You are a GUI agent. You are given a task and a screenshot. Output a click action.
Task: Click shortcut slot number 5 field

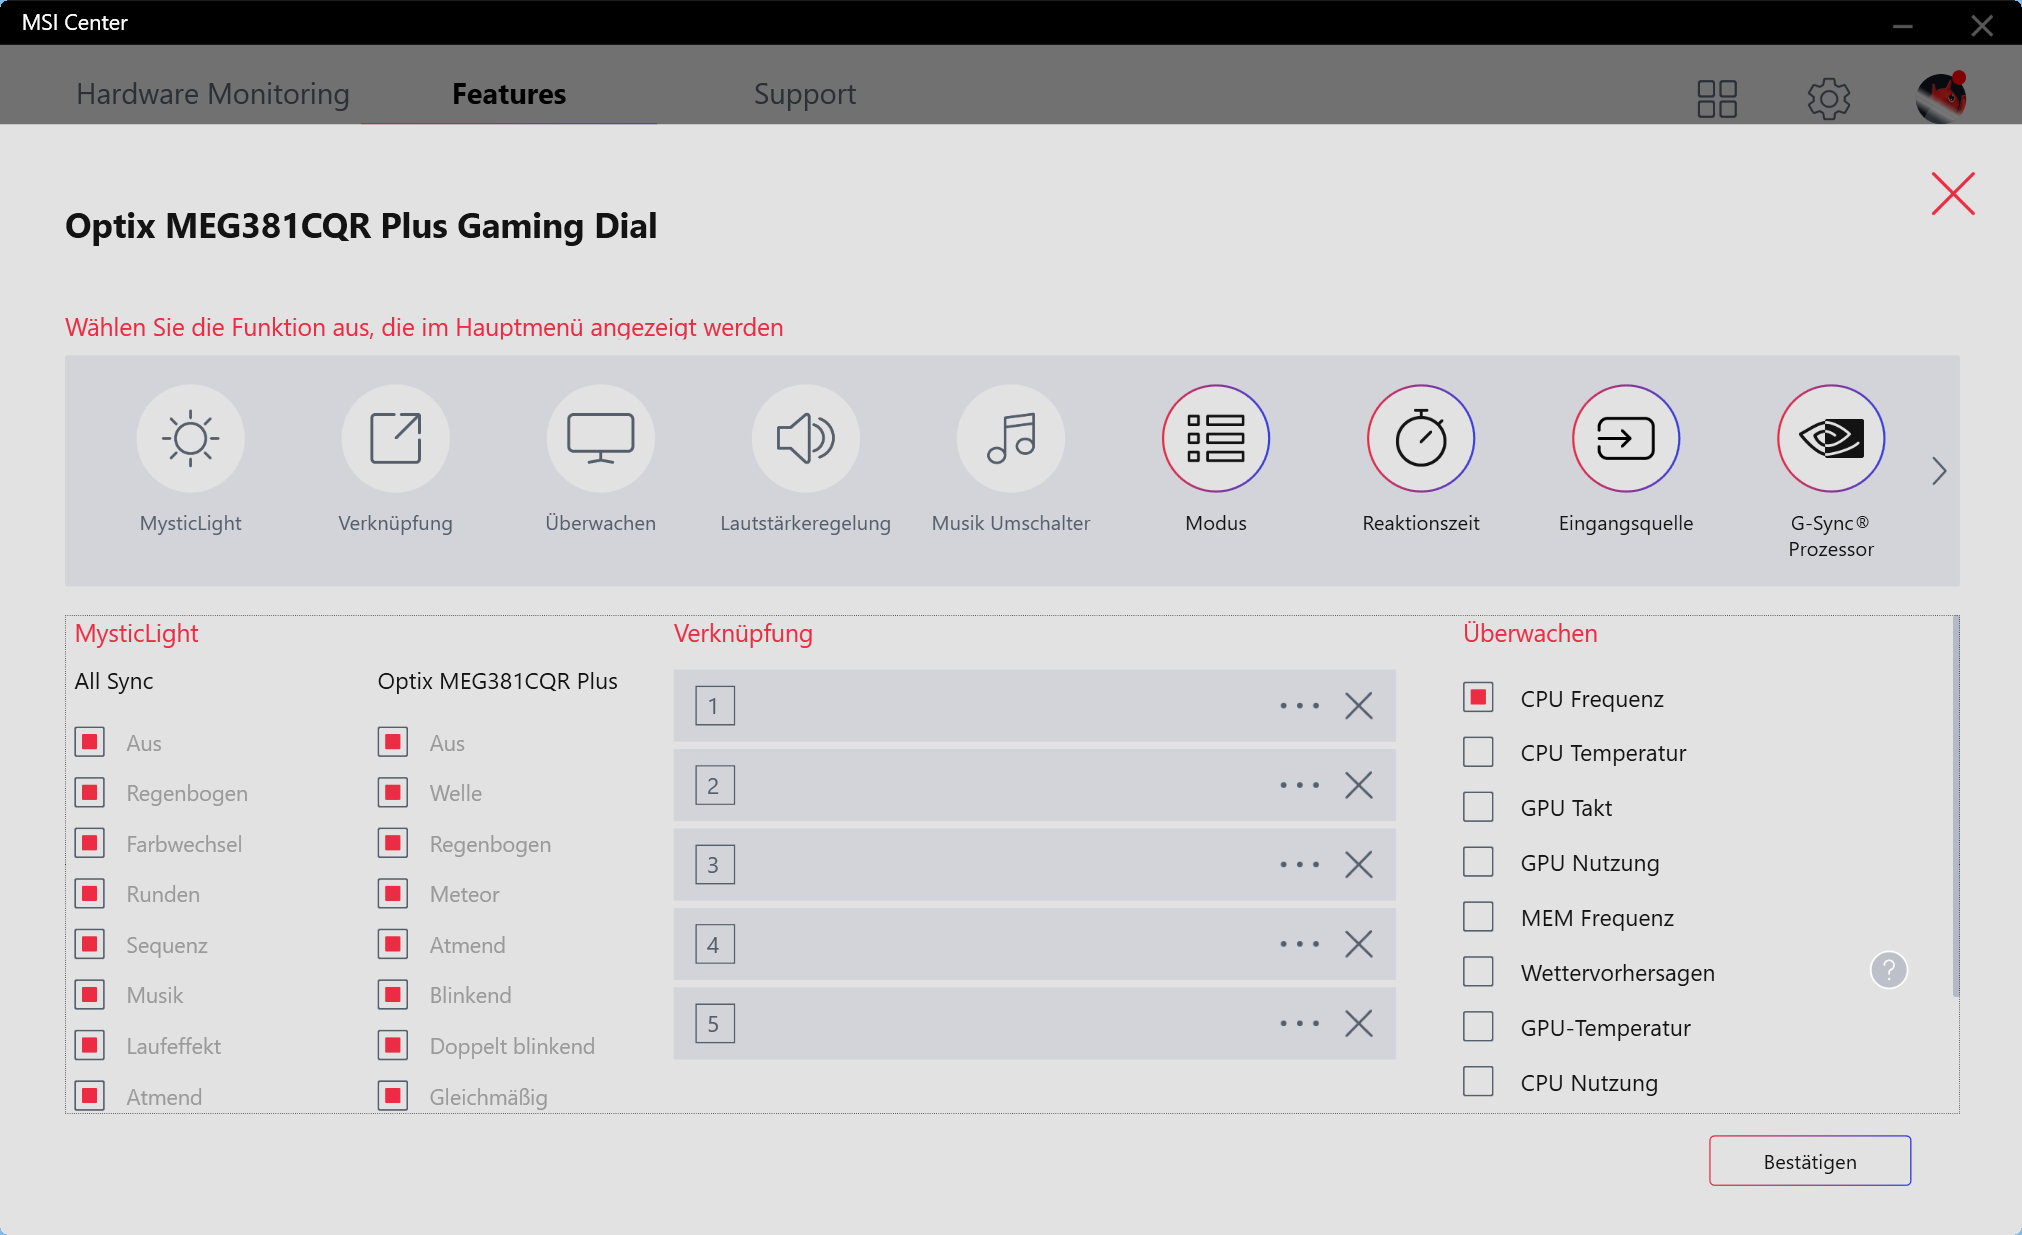pyautogui.click(x=1034, y=1023)
